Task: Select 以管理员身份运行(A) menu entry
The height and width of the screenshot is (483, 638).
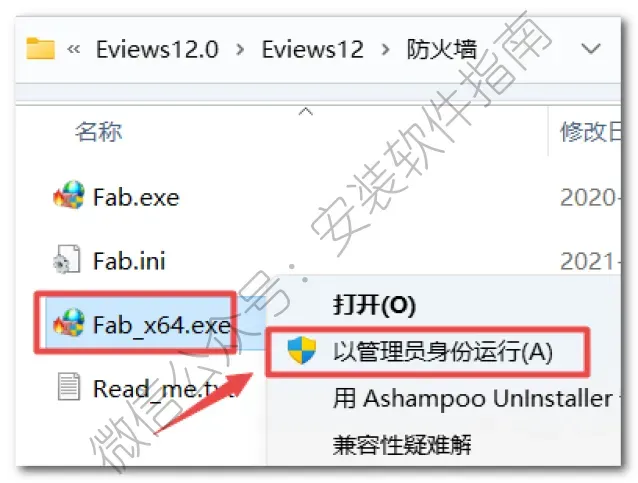Action: point(427,351)
